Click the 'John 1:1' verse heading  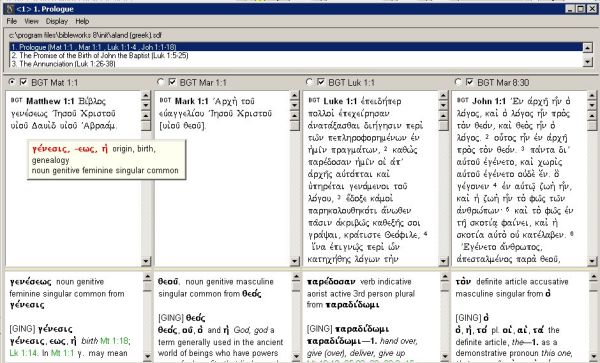click(489, 101)
